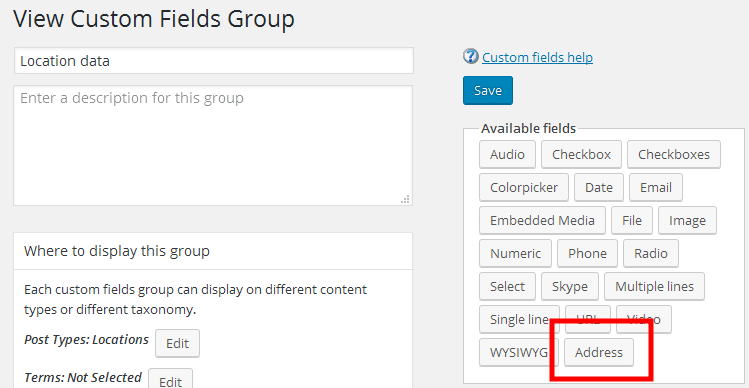Grab the description textarea resize handle
Image resolution: width=749 pixels, height=388 pixels.
click(405, 199)
